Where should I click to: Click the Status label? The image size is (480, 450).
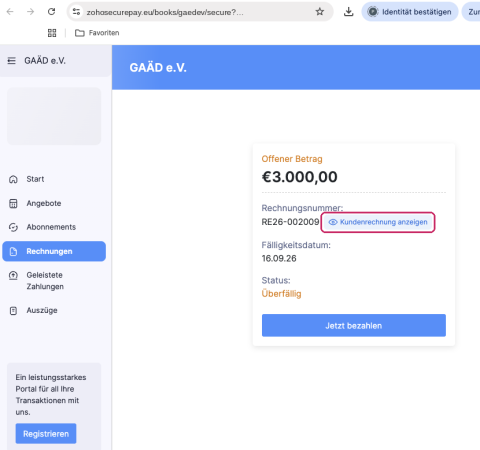coord(276,280)
